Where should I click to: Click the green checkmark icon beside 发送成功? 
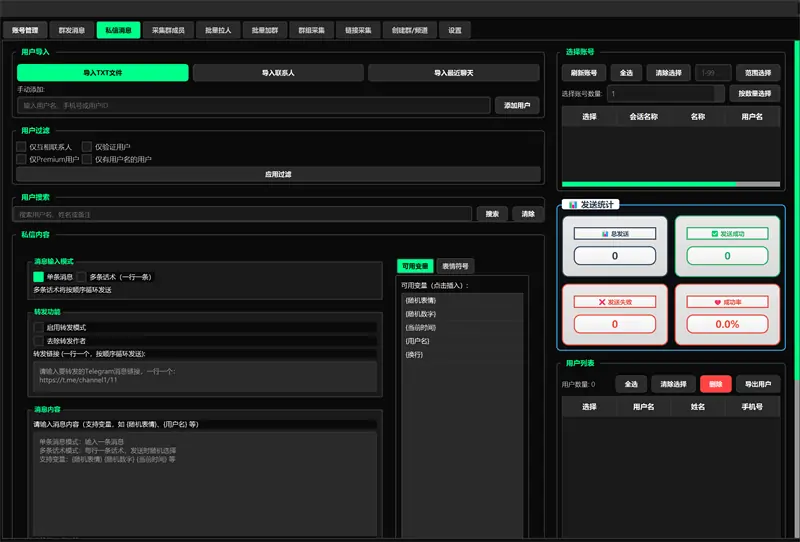pos(713,234)
